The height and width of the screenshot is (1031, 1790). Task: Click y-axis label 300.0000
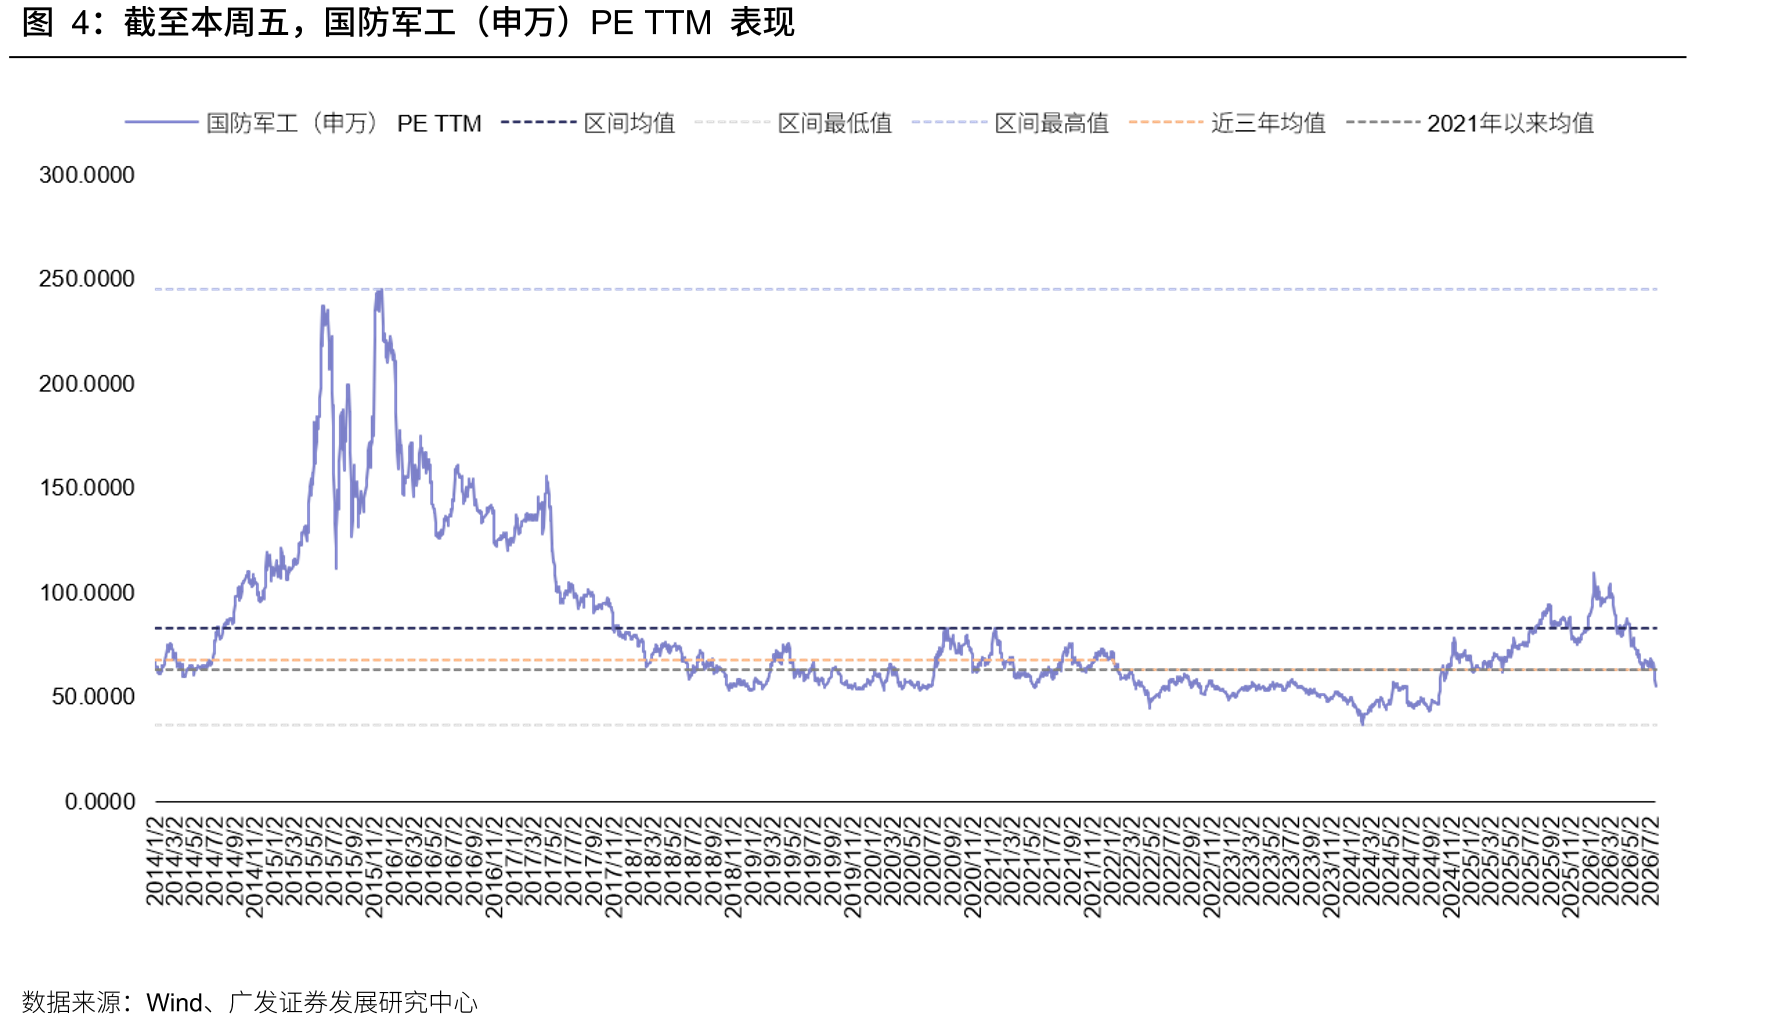(86, 175)
